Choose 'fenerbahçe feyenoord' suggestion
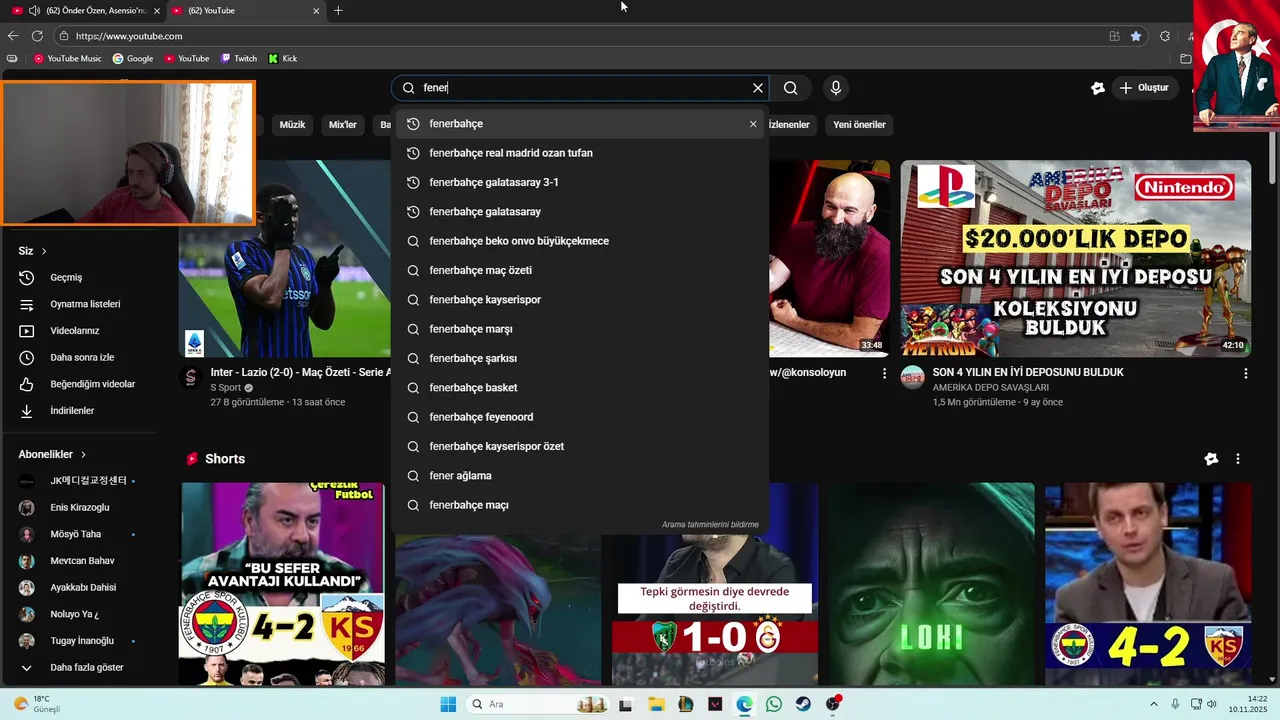Screen dimensions: 1280x720 click(580, 417)
